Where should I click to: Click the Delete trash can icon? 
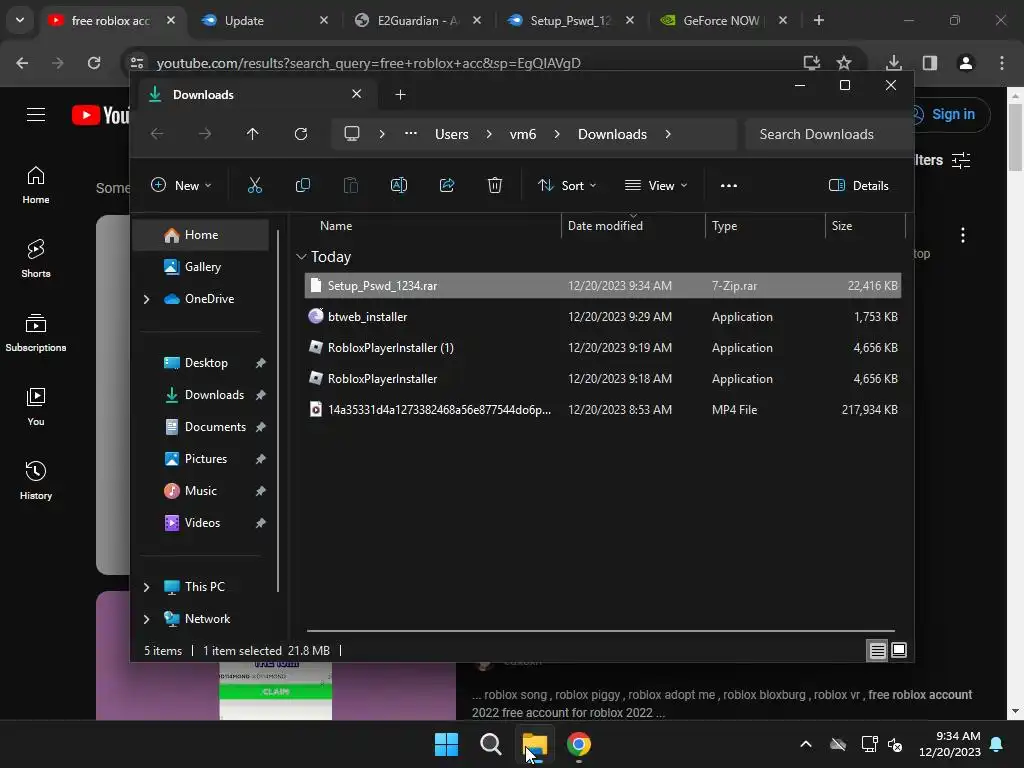point(495,185)
